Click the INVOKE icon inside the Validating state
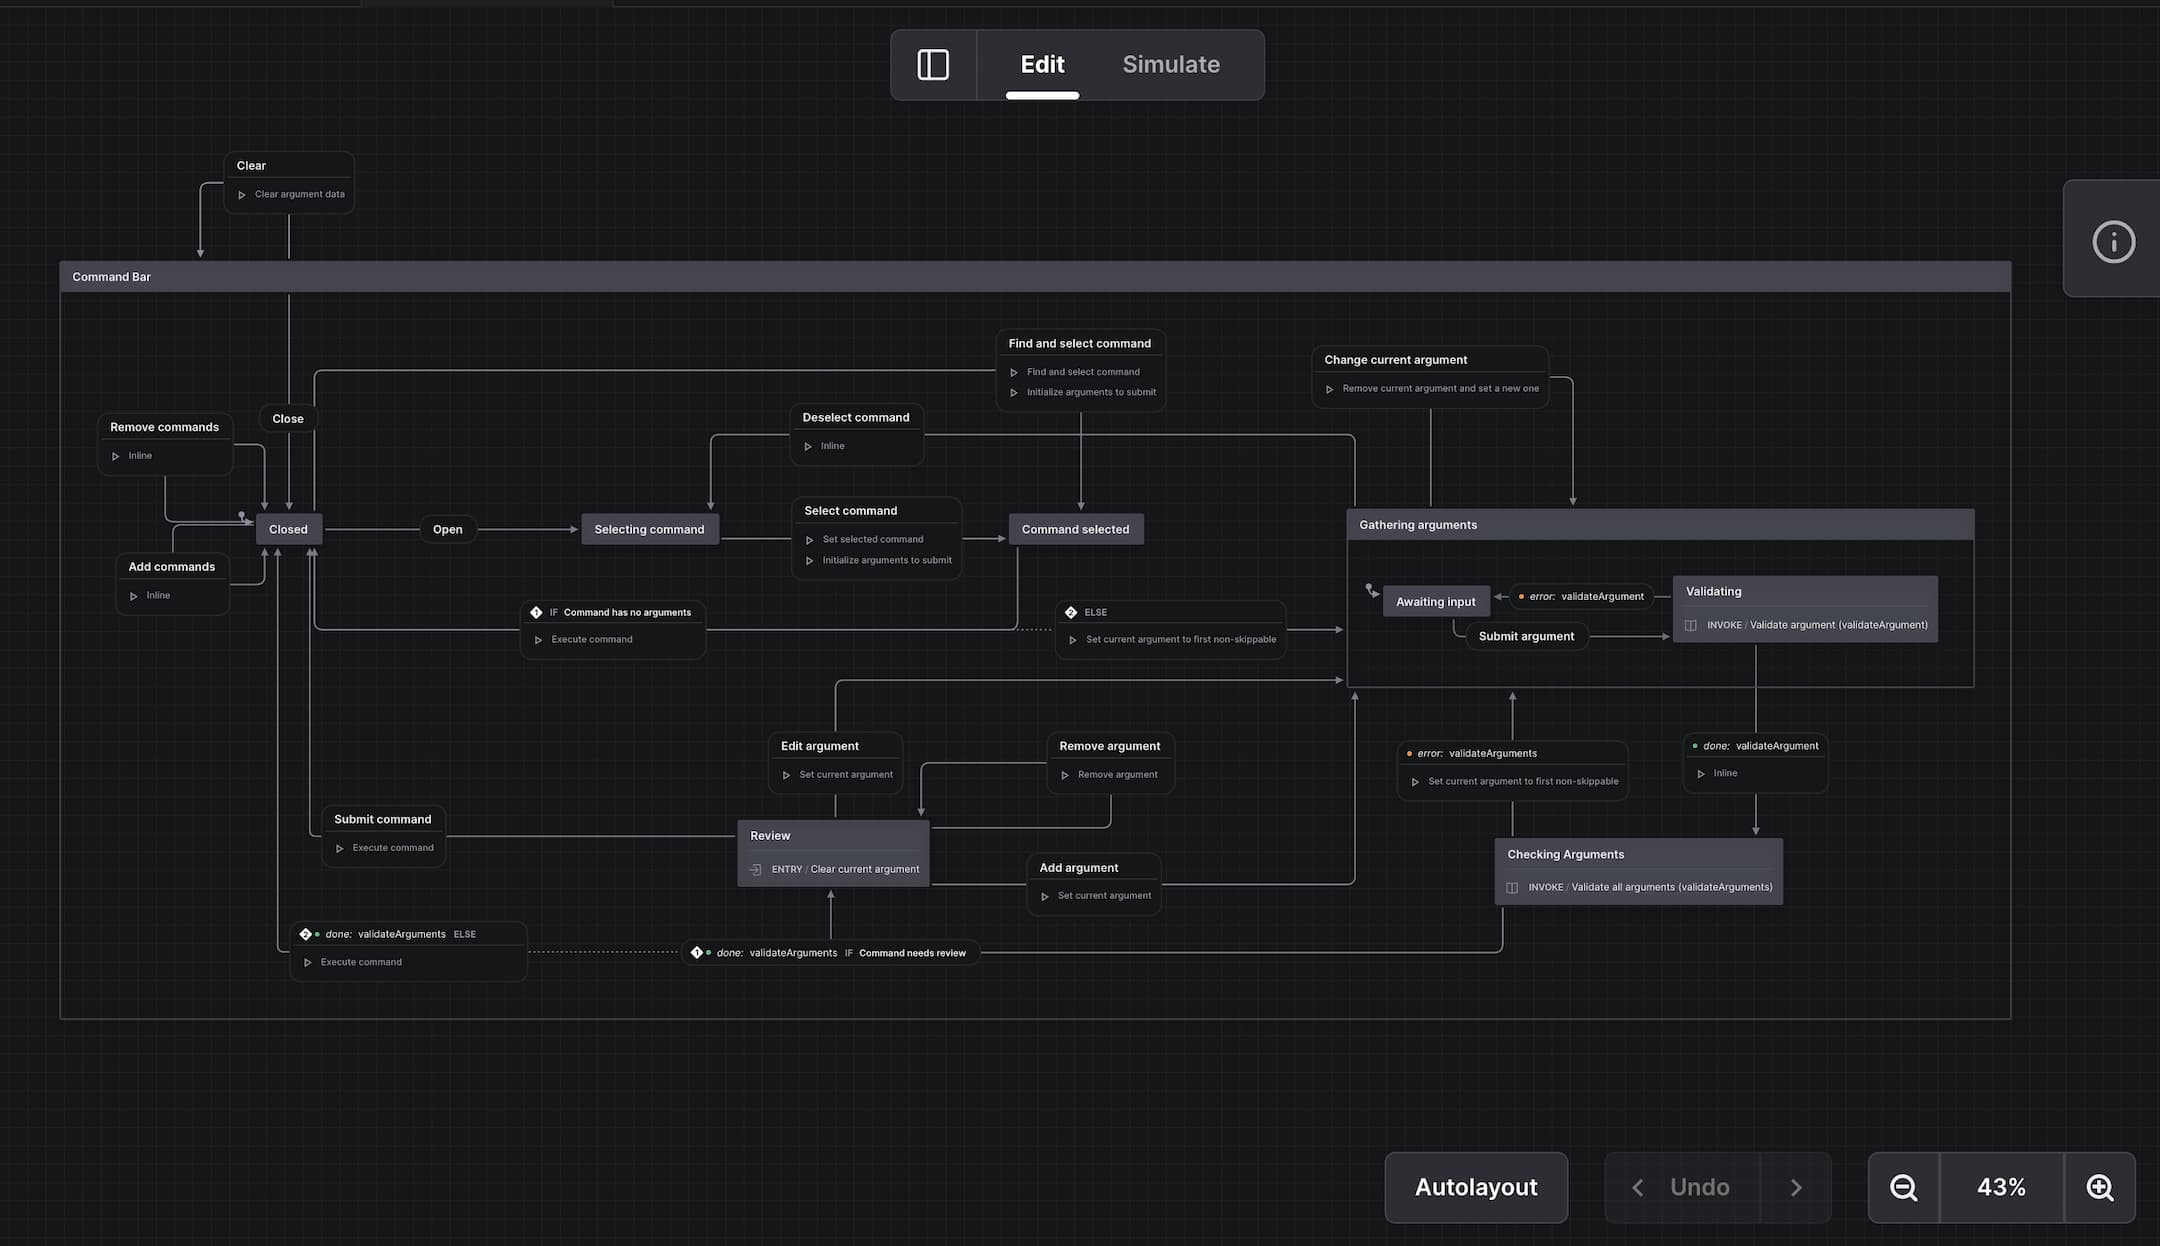 (1690, 624)
